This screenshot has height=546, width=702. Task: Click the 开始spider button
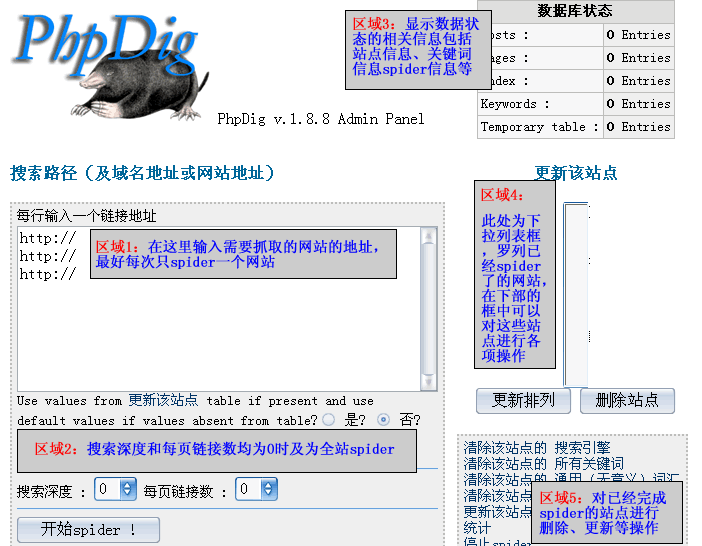tap(88, 530)
